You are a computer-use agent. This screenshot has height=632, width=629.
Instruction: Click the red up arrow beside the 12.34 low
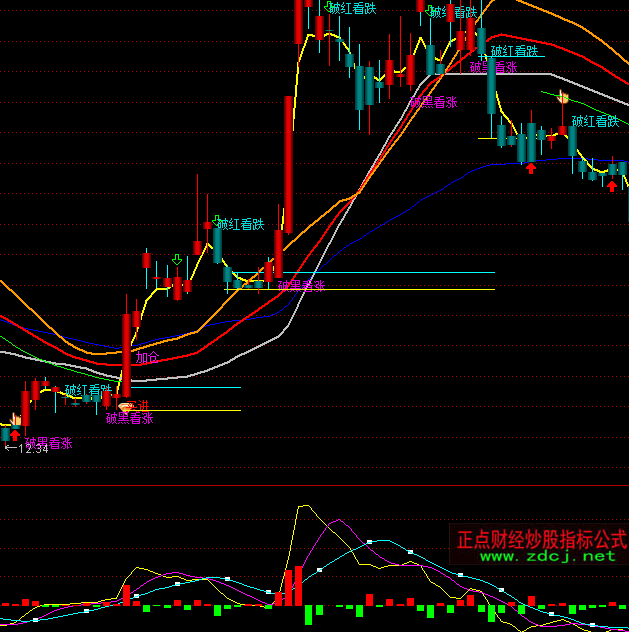(15, 435)
